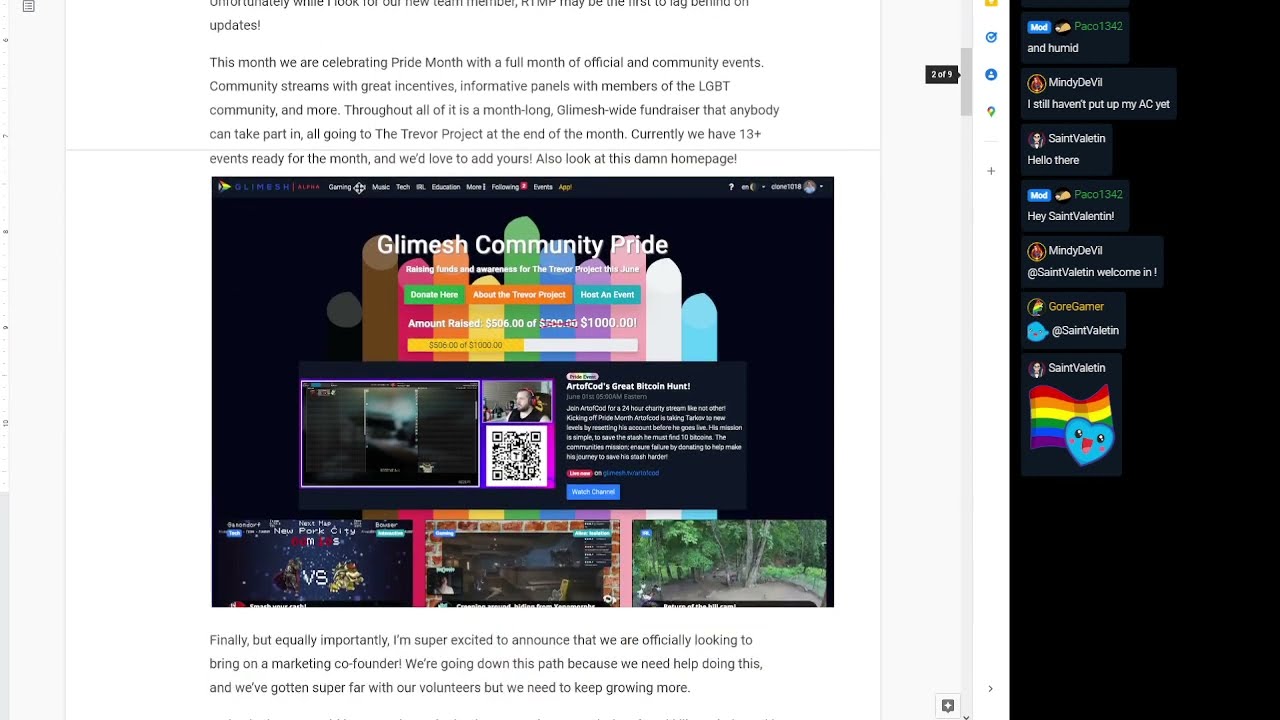Image resolution: width=1280 pixels, height=720 pixels.
Task: Click the document vertical scrollbar thumb
Action: 967,81
